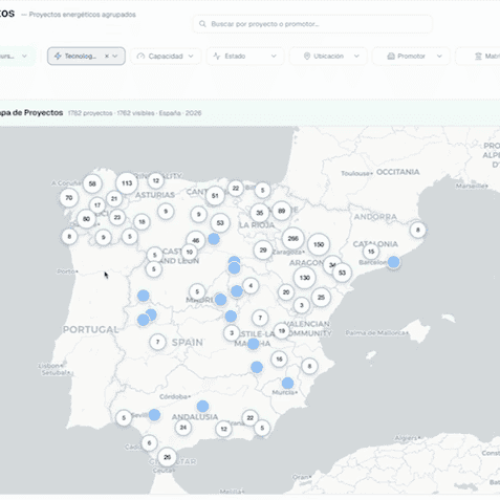Expand the partially visible leftmost filter chevron

point(24,56)
